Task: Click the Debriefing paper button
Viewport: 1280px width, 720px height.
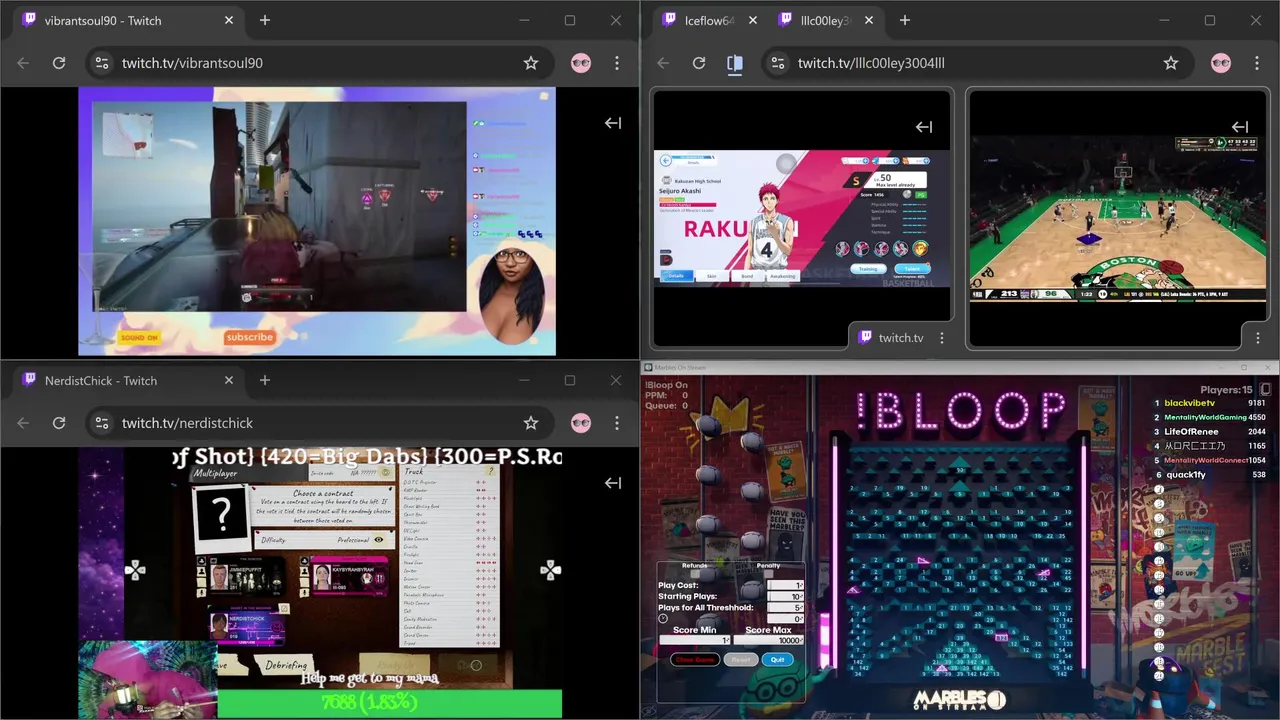Action: pos(287,665)
